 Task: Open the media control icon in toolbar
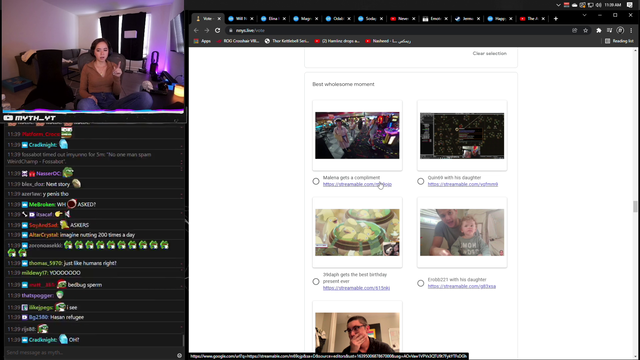[x=609, y=31]
